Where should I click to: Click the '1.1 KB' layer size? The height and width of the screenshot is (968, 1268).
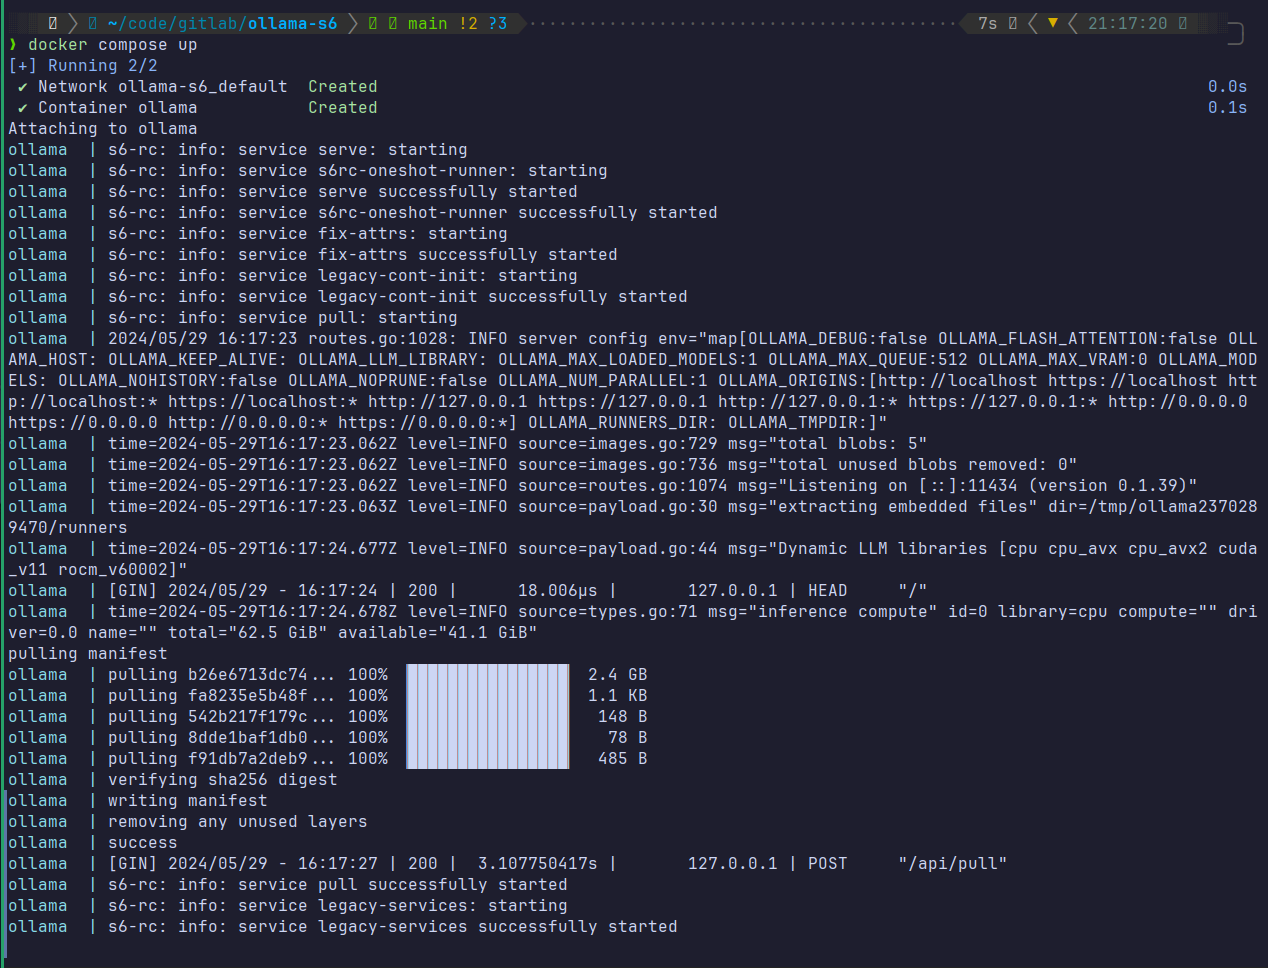618,696
